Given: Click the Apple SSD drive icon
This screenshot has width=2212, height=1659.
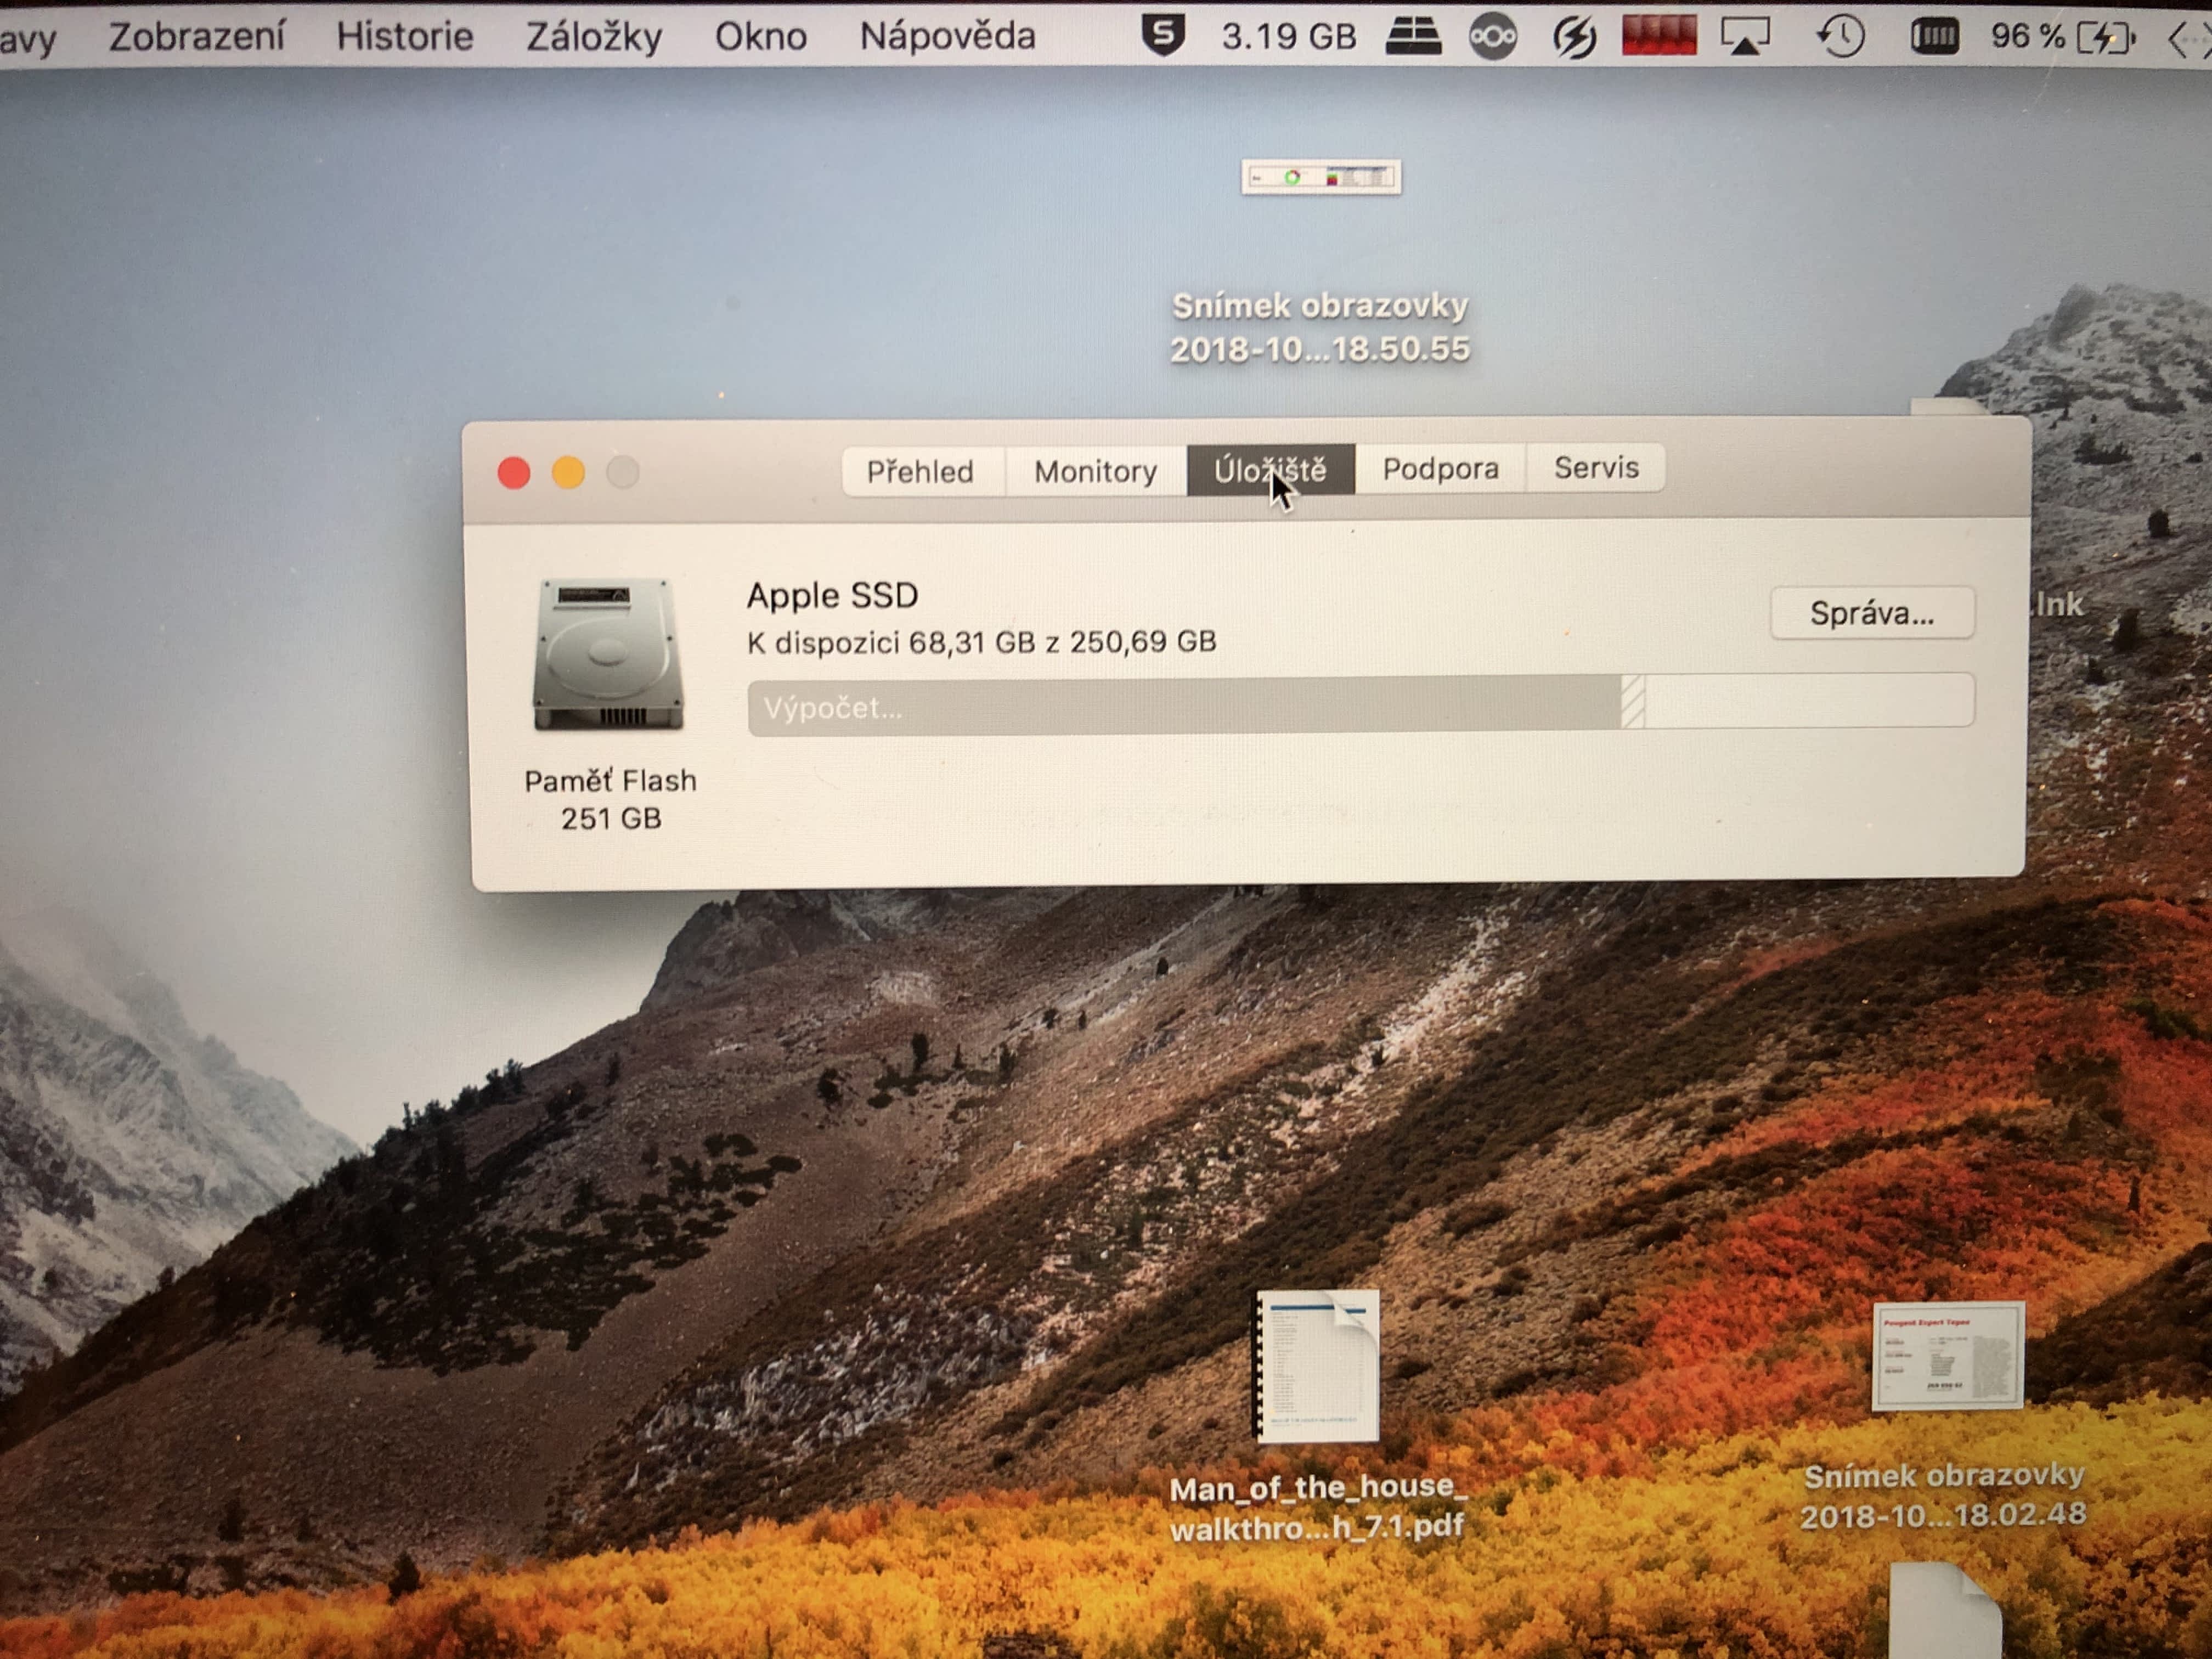Looking at the screenshot, I should click(608, 654).
